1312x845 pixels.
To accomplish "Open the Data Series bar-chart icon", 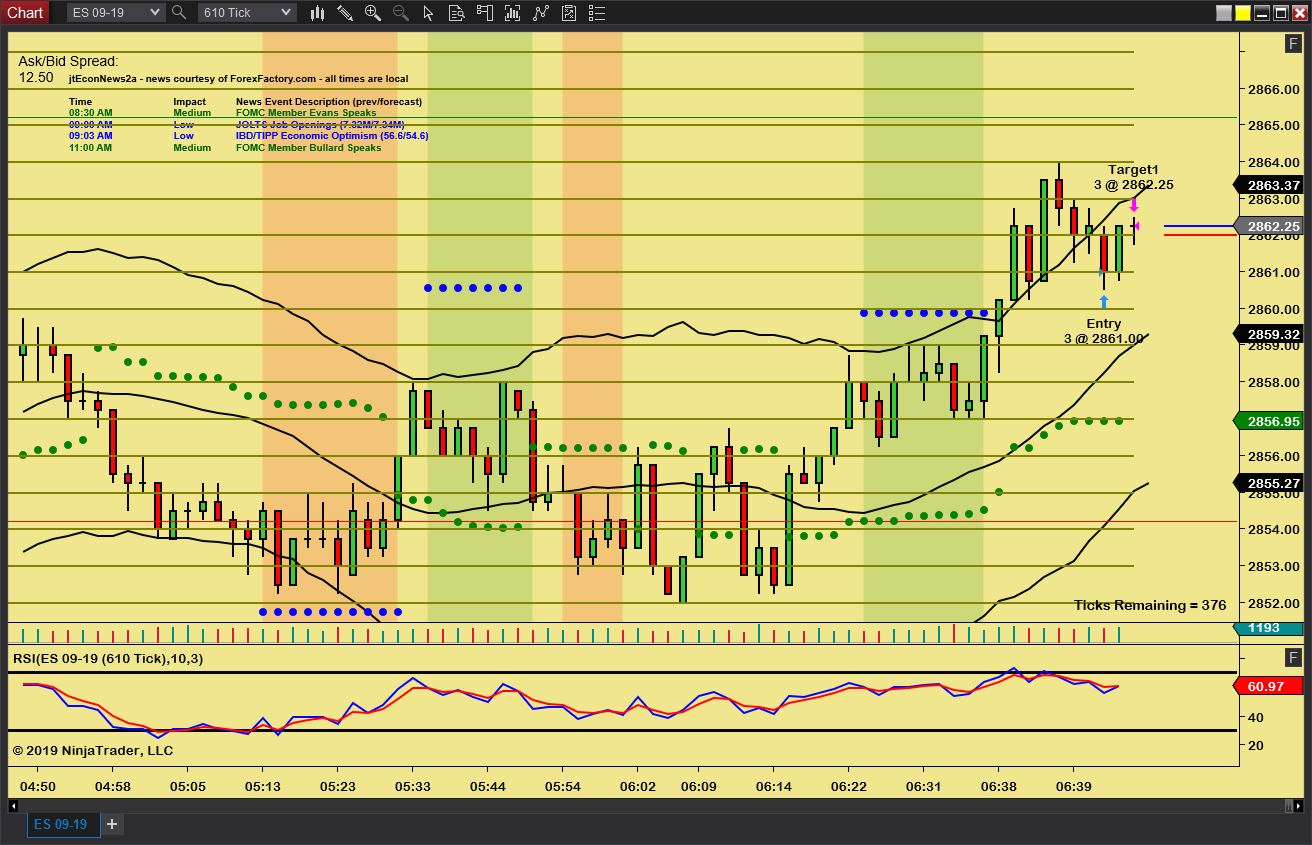I will 513,13.
